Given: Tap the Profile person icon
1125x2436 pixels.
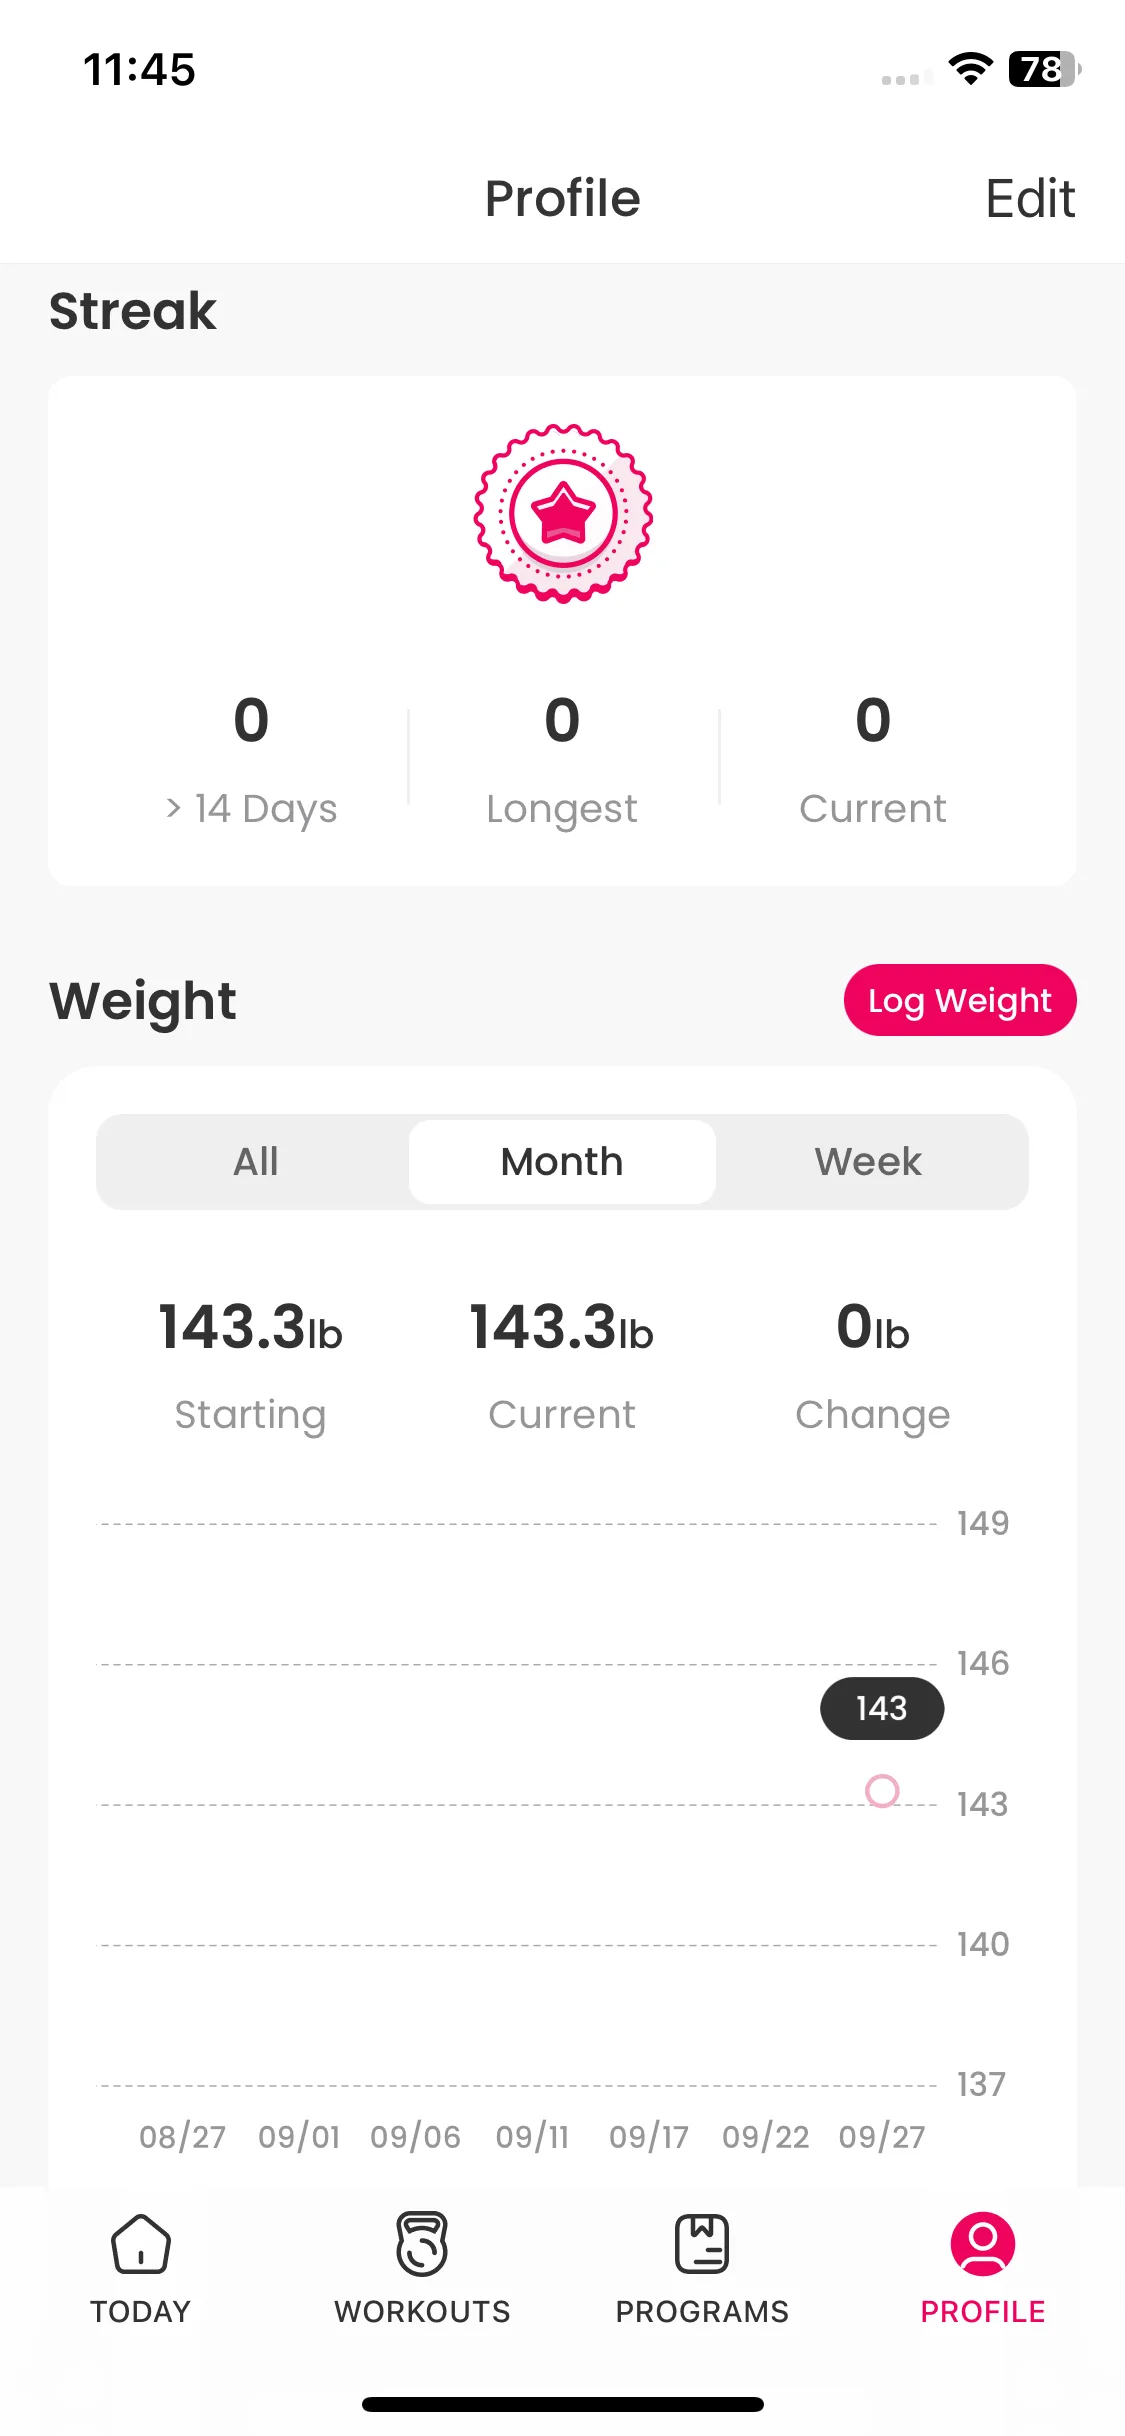Looking at the screenshot, I should [982, 2243].
